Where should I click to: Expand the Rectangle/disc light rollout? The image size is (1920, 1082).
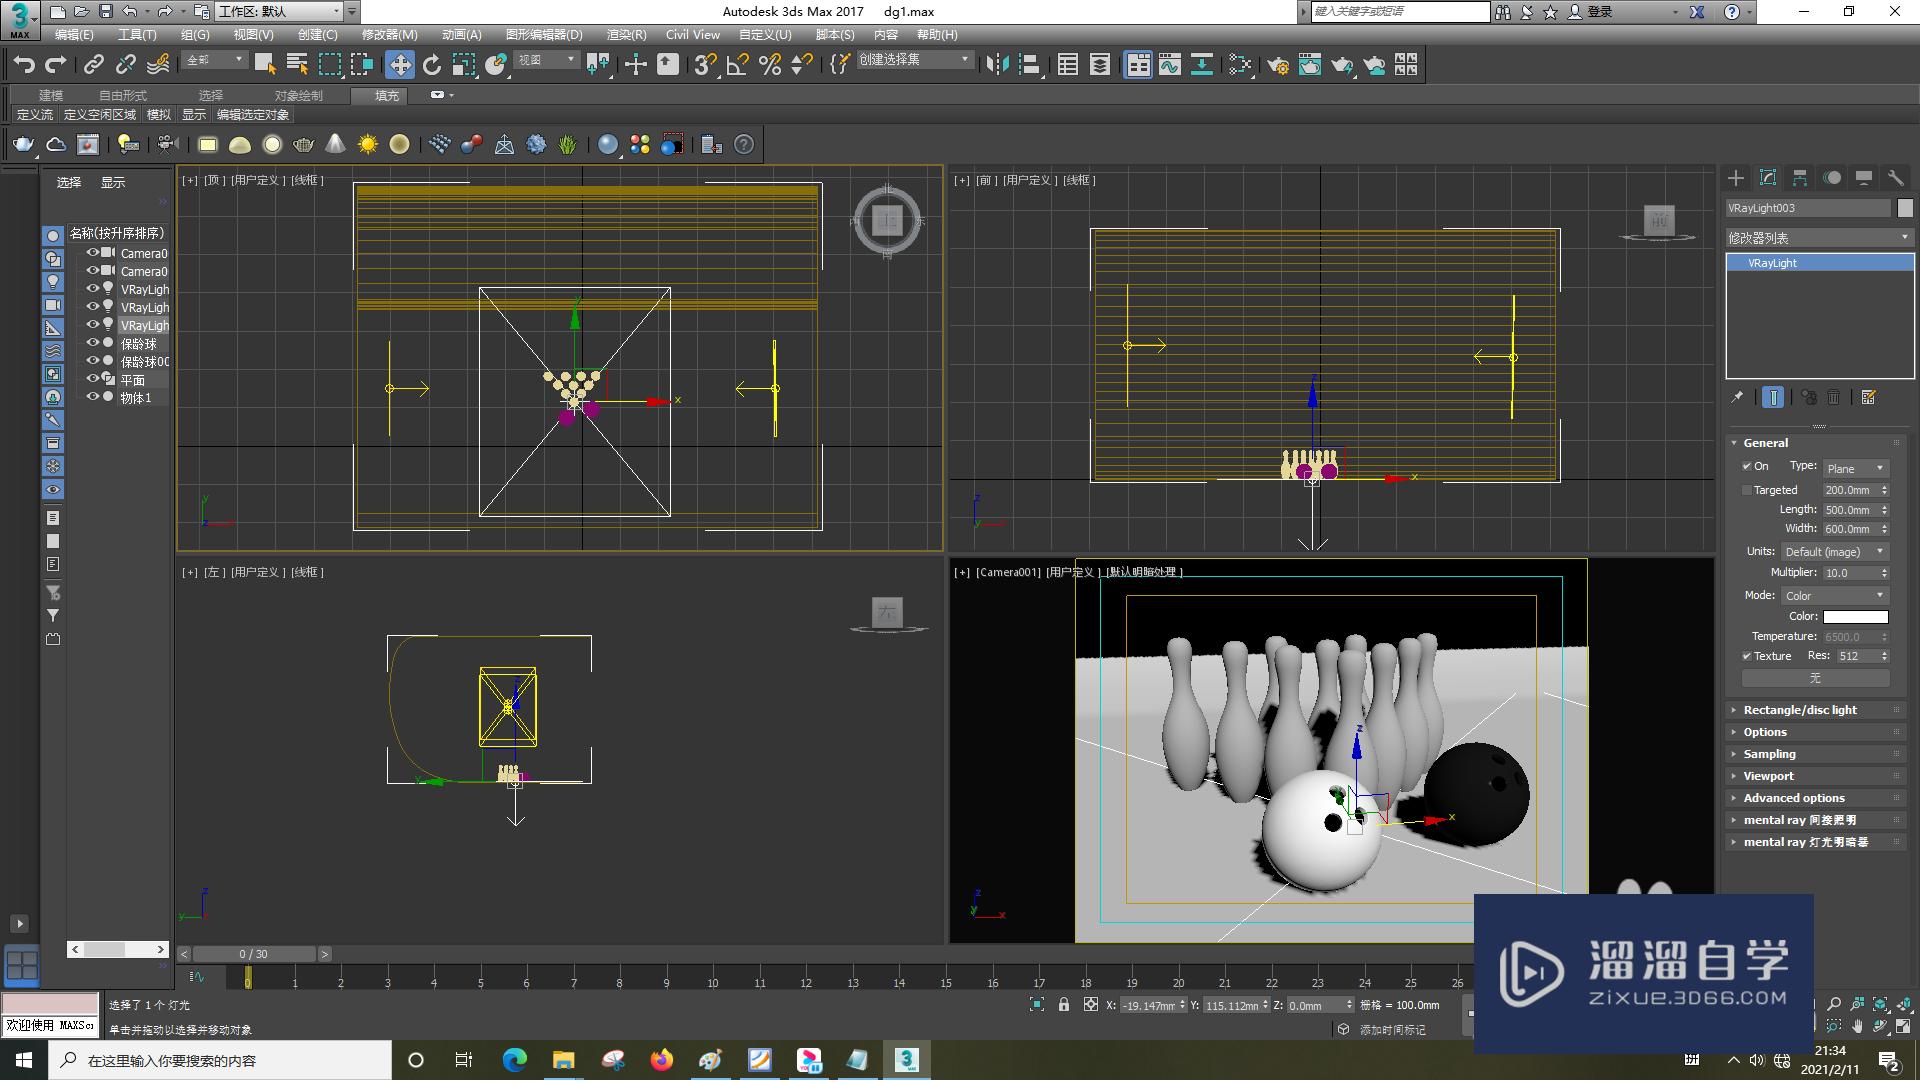[1800, 710]
